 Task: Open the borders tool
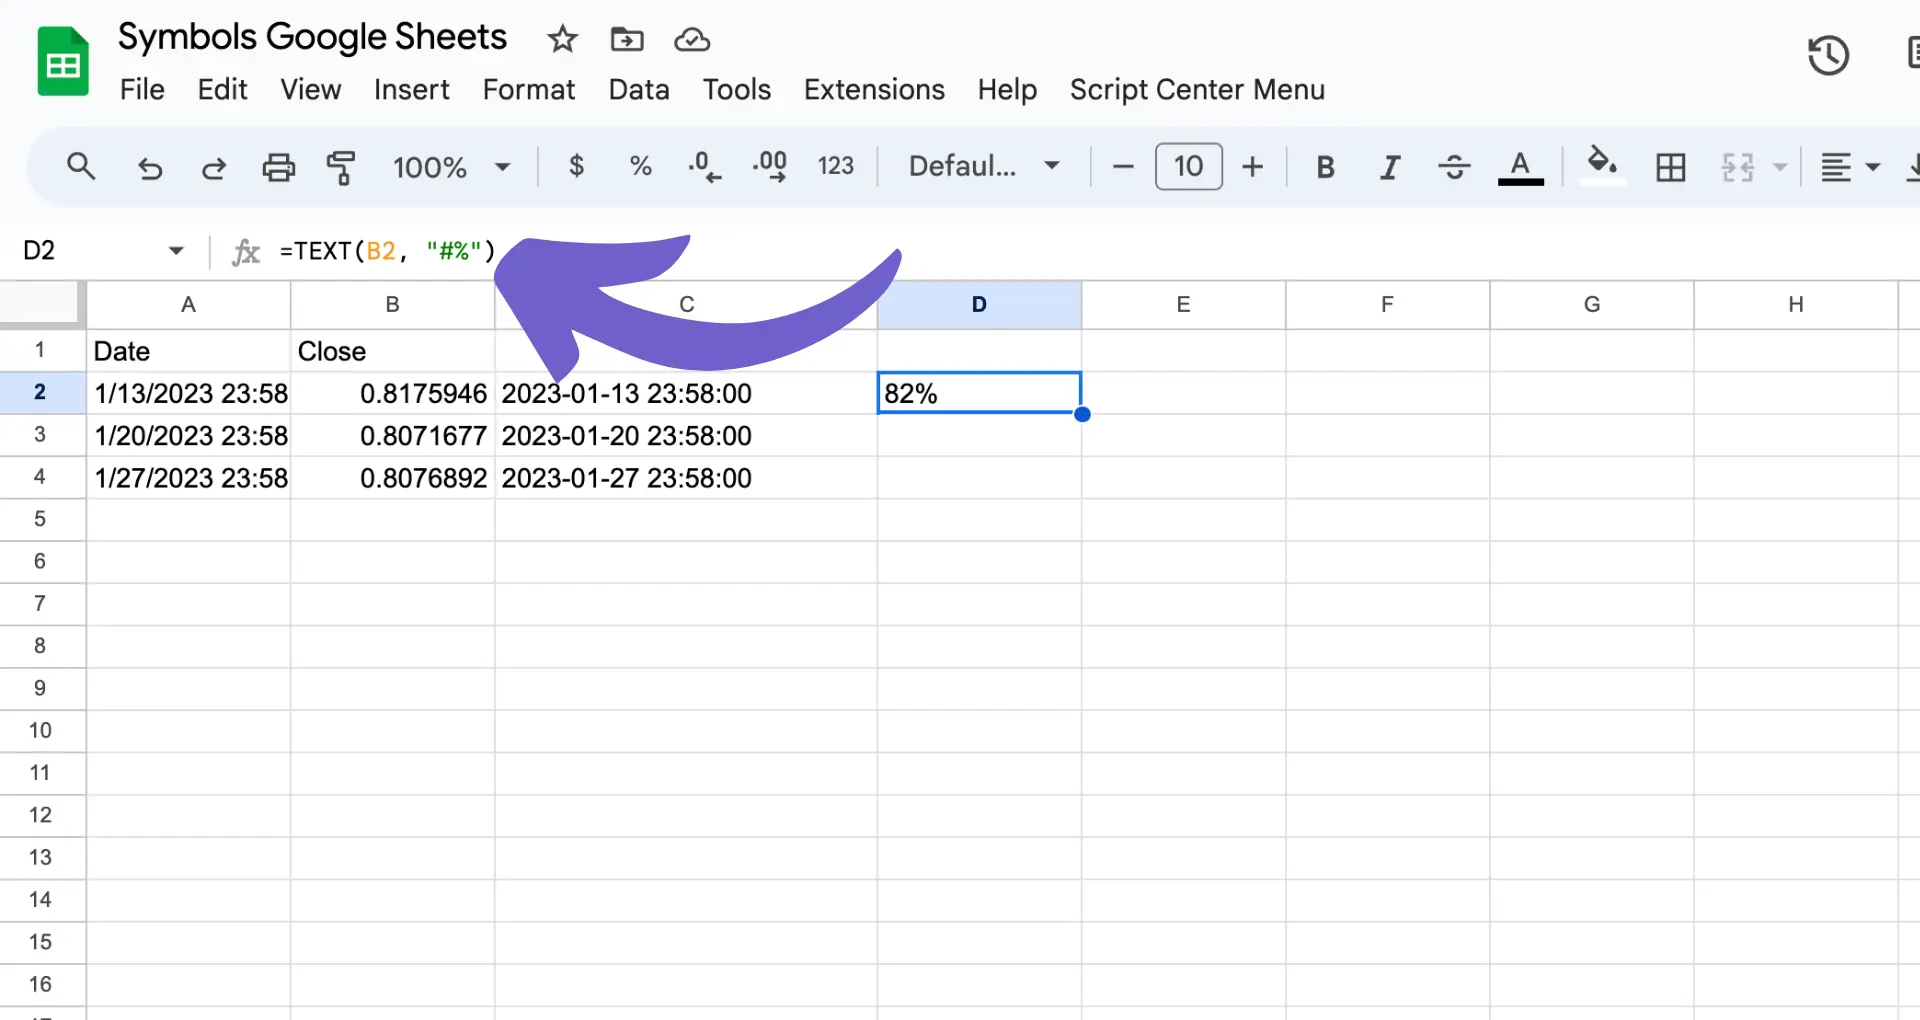tap(1670, 167)
